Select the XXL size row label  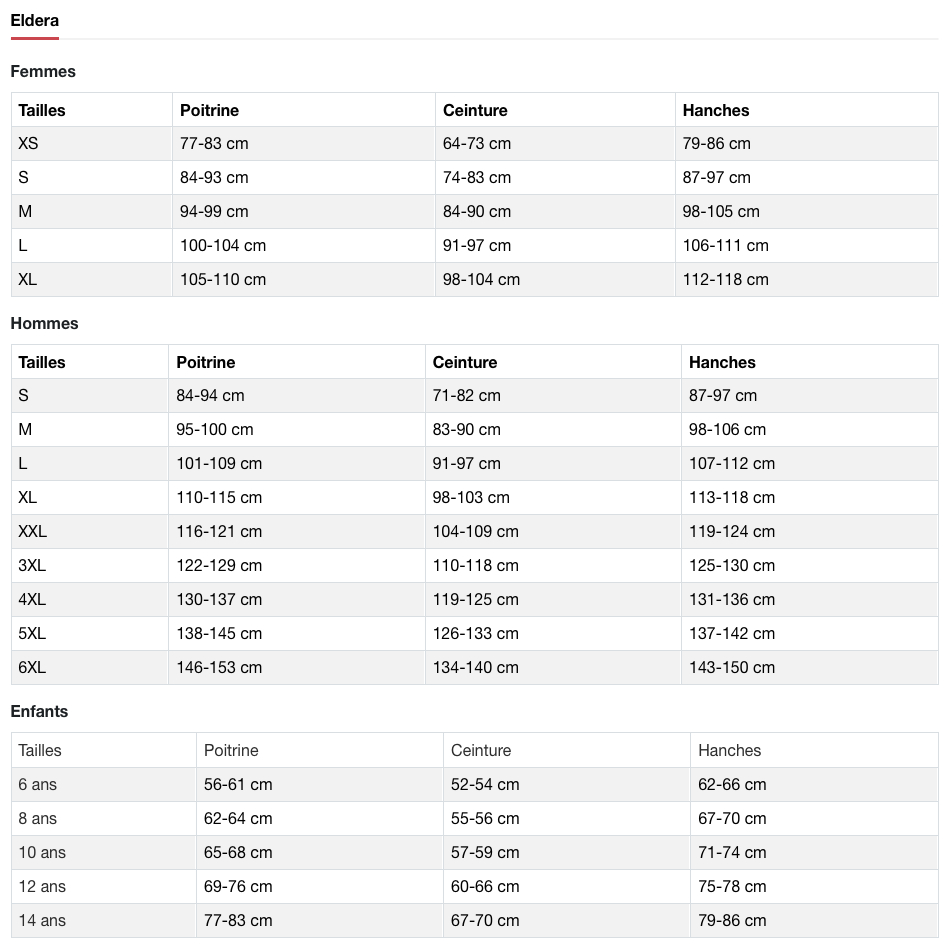(33, 532)
